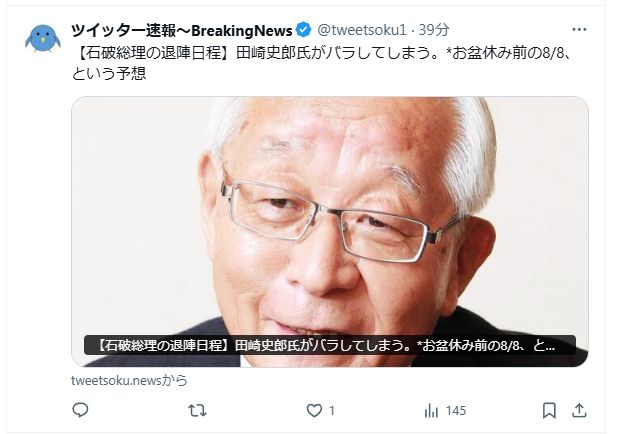Open the reply comment icon
The height and width of the screenshot is (434, 635).
point(80,410)
